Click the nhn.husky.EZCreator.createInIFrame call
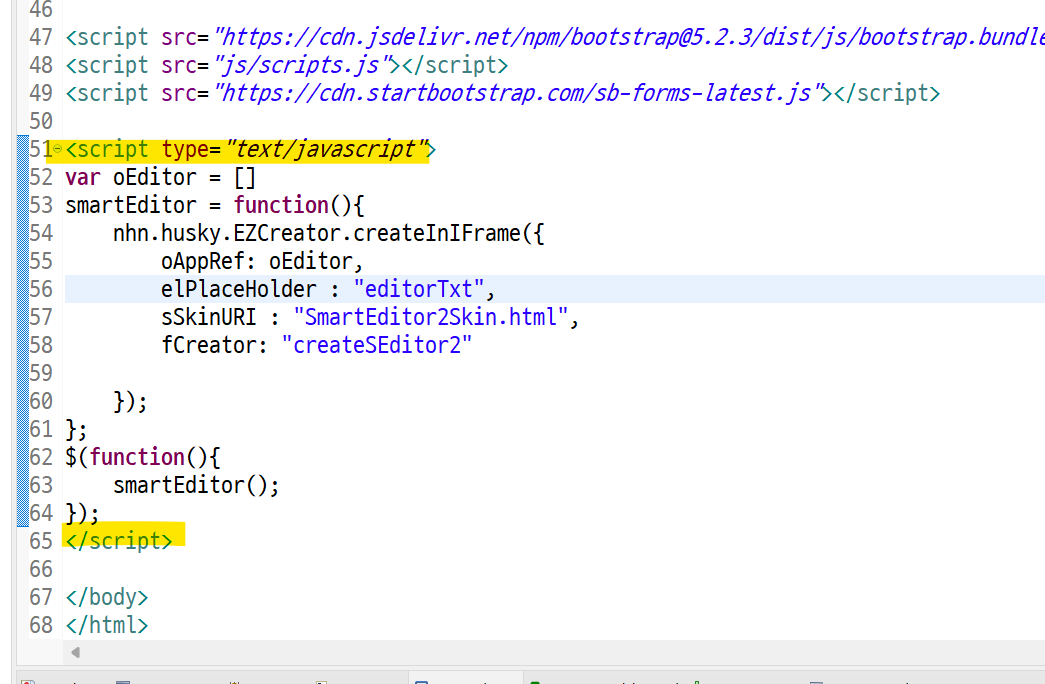 329,233
